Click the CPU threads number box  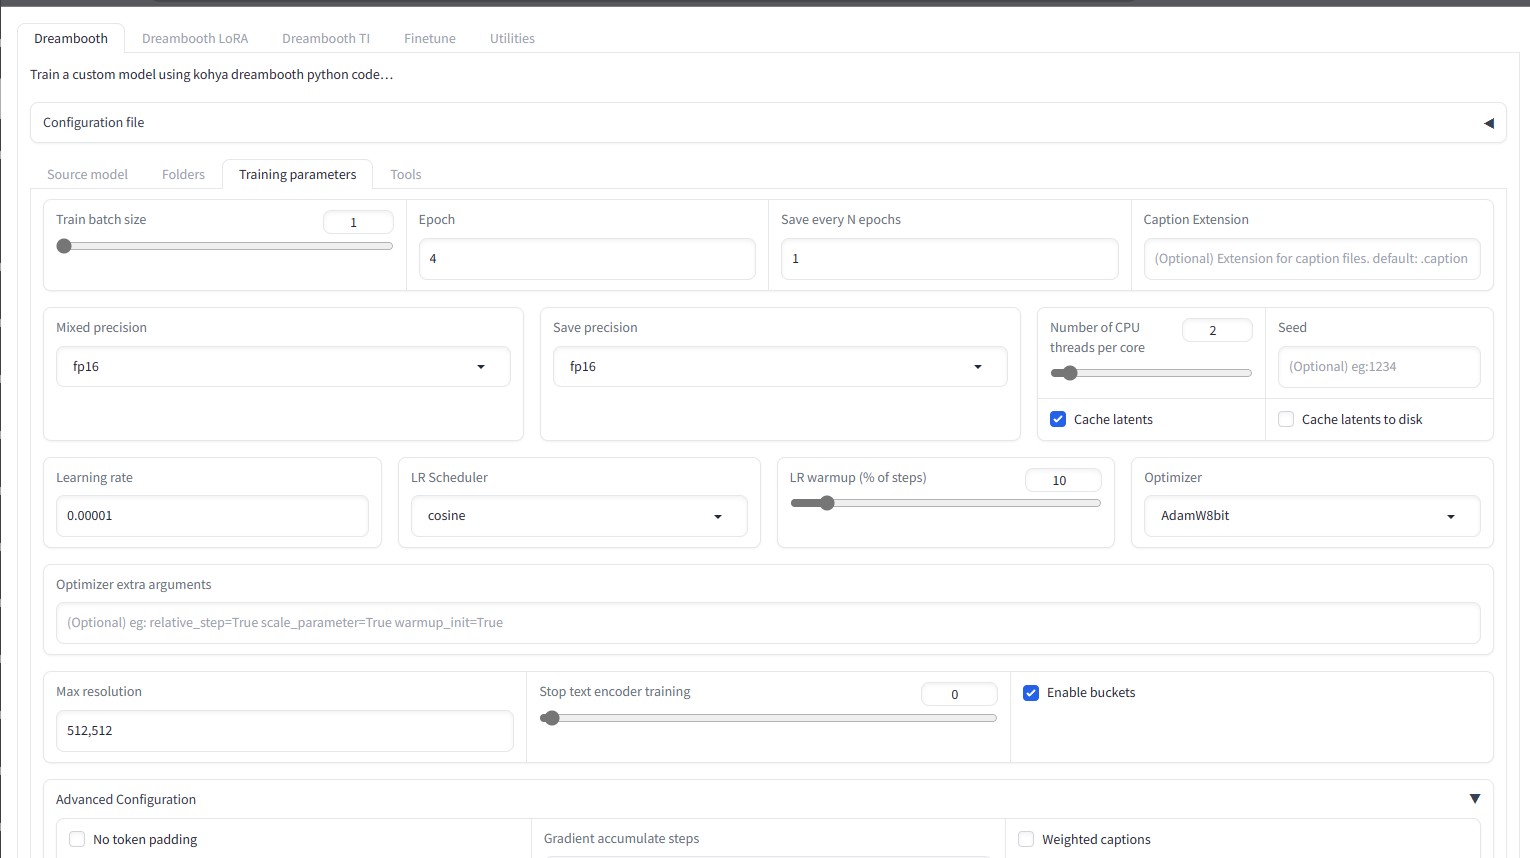point(1217,330)
